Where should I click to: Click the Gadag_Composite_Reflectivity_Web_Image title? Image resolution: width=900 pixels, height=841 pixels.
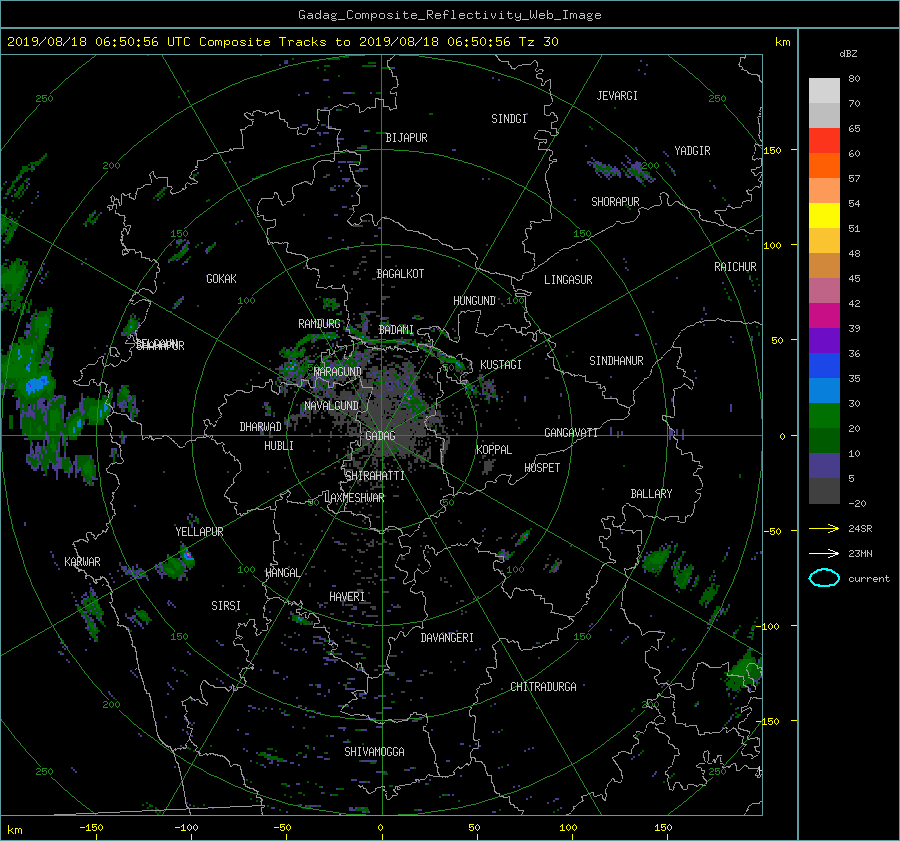click(x=449, y=15)
